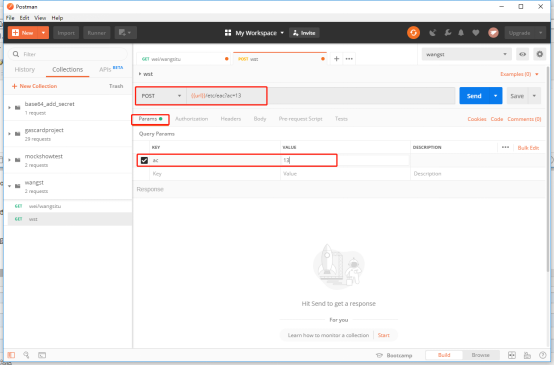Open the Postman console icon in status bar

[x=42, y=355]
